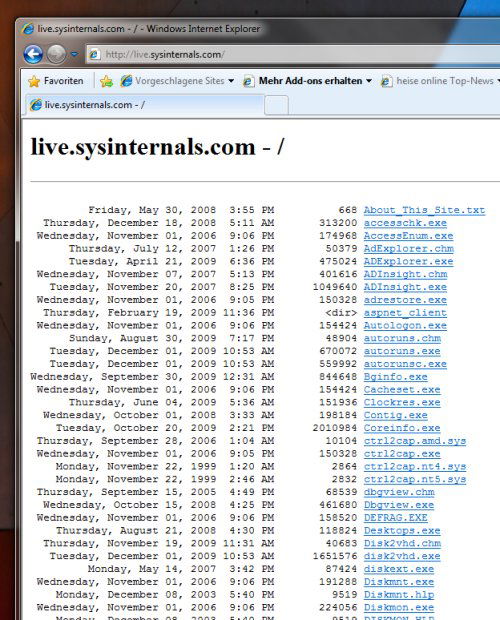Click the blue Back navigation arrow

33,54
